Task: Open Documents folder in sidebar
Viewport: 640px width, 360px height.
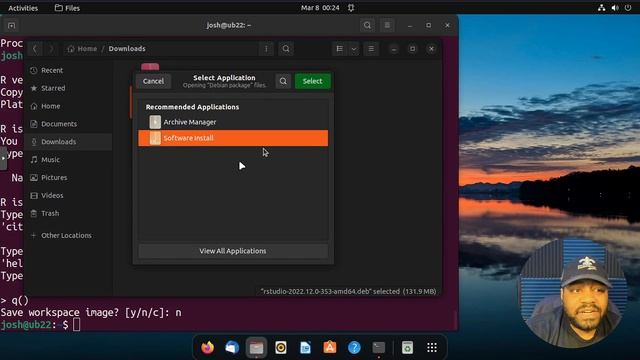Action: (x=68, y=124)
